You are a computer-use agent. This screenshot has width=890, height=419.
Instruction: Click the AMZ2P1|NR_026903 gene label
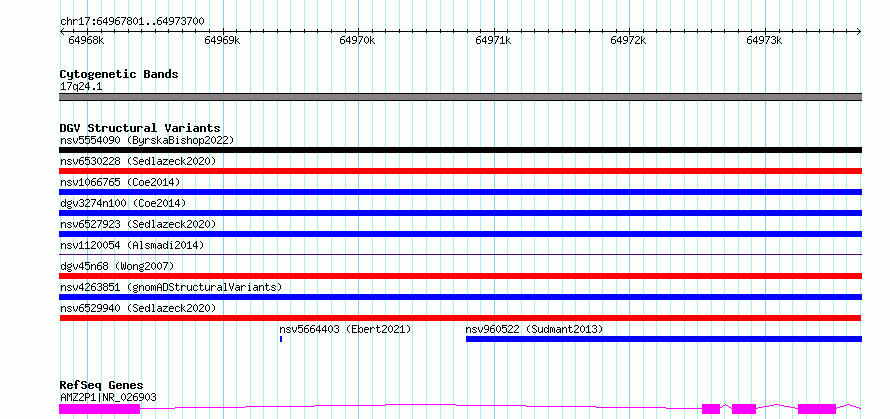[108, 397]
